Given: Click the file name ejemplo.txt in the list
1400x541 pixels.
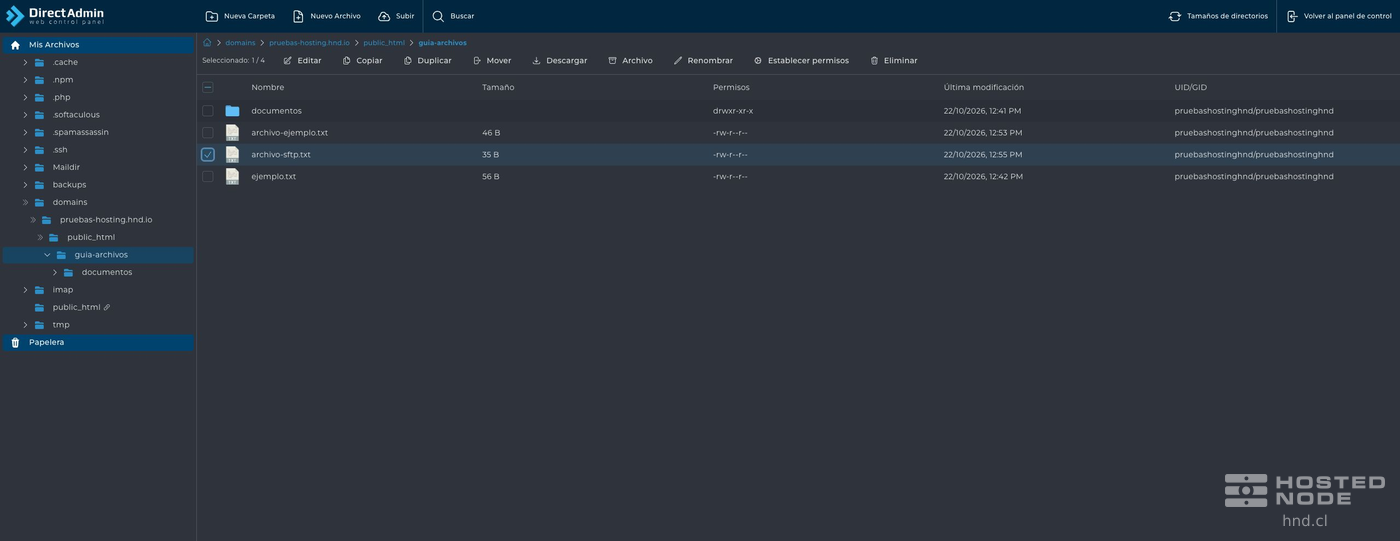Looking at the screenshot, I should pyautogui.click(x=274, y=177).
